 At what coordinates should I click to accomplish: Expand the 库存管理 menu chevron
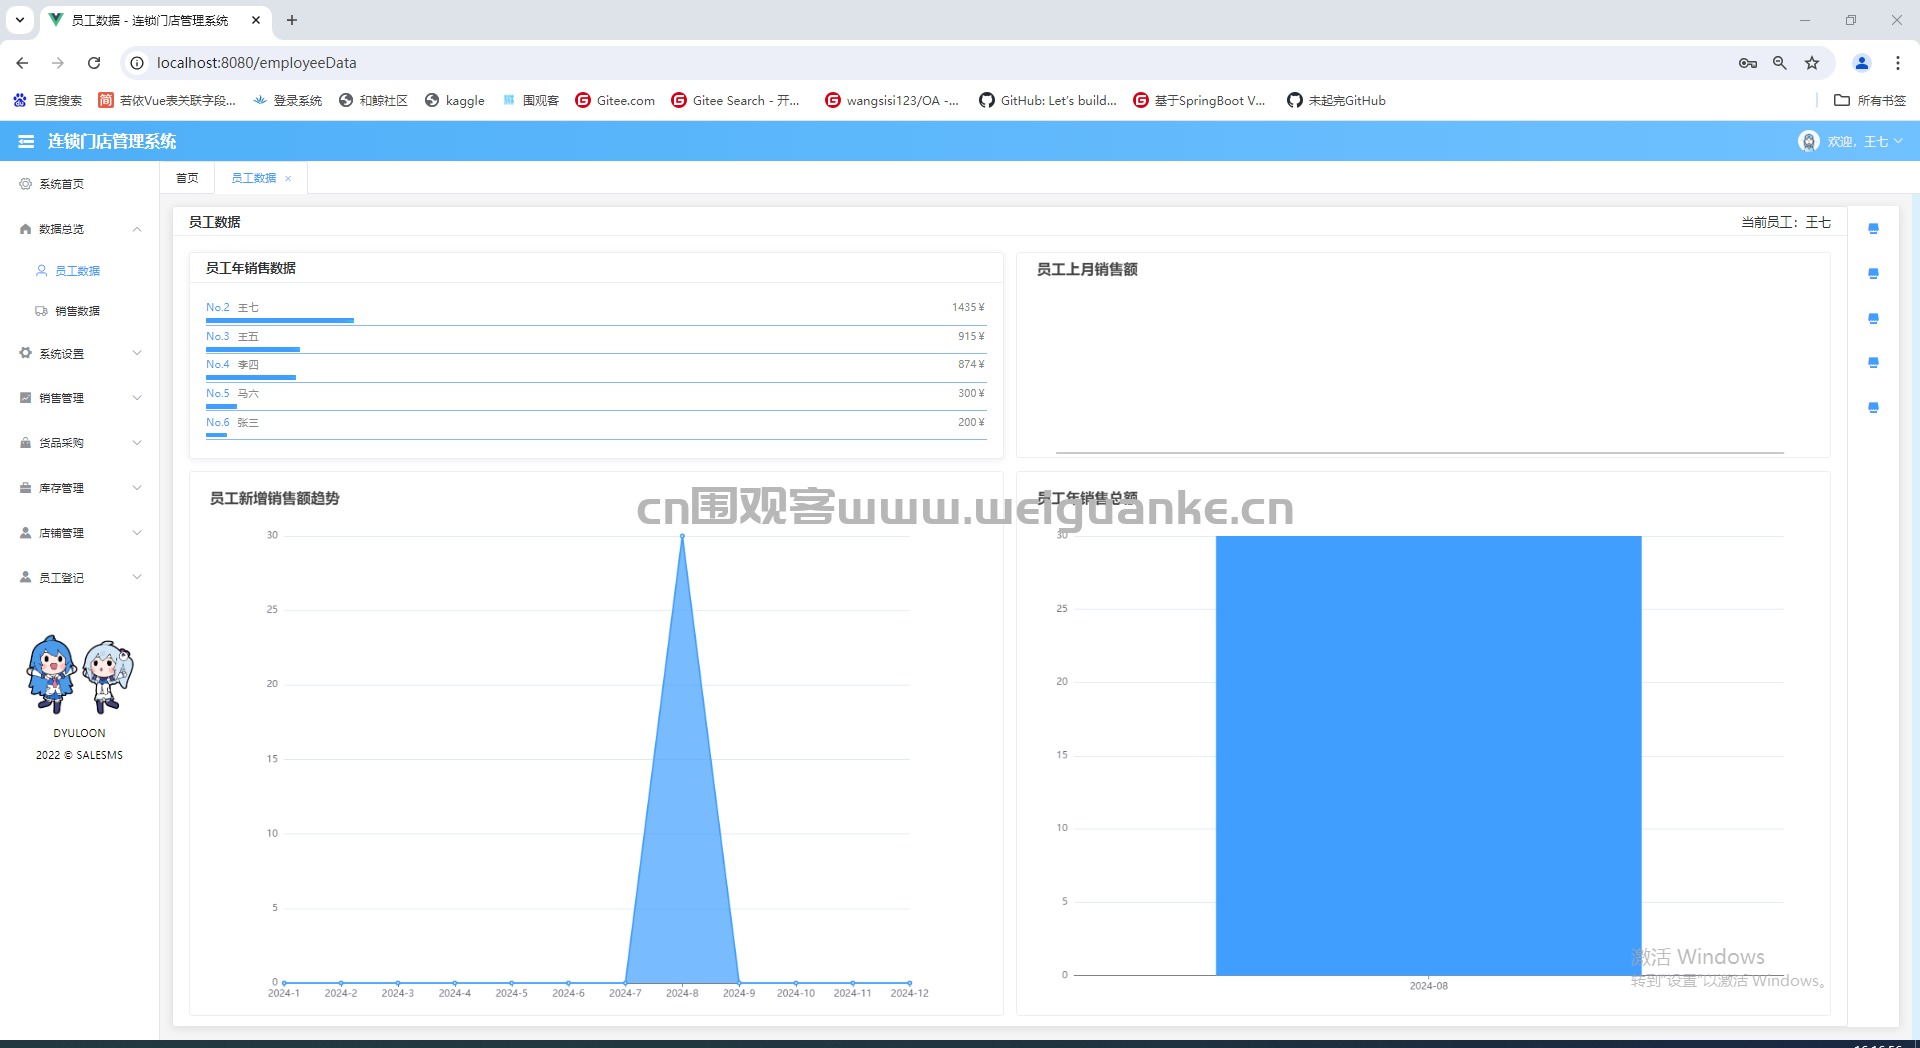point(137,488)
